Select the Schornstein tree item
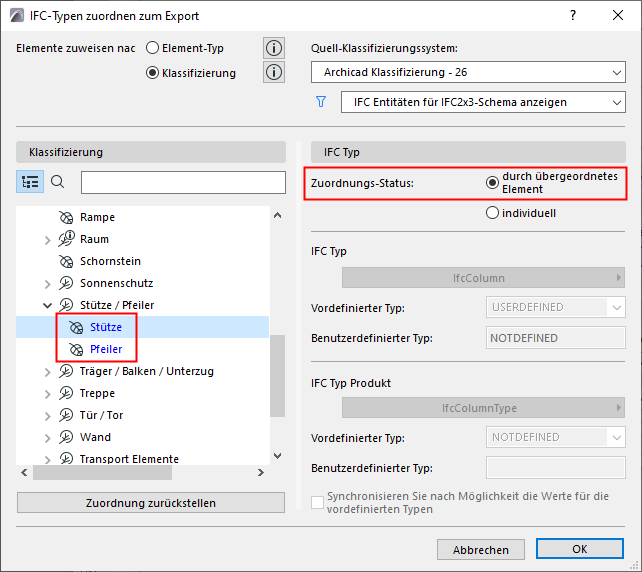This screenshot has height=572, width=642. point(110,261)
